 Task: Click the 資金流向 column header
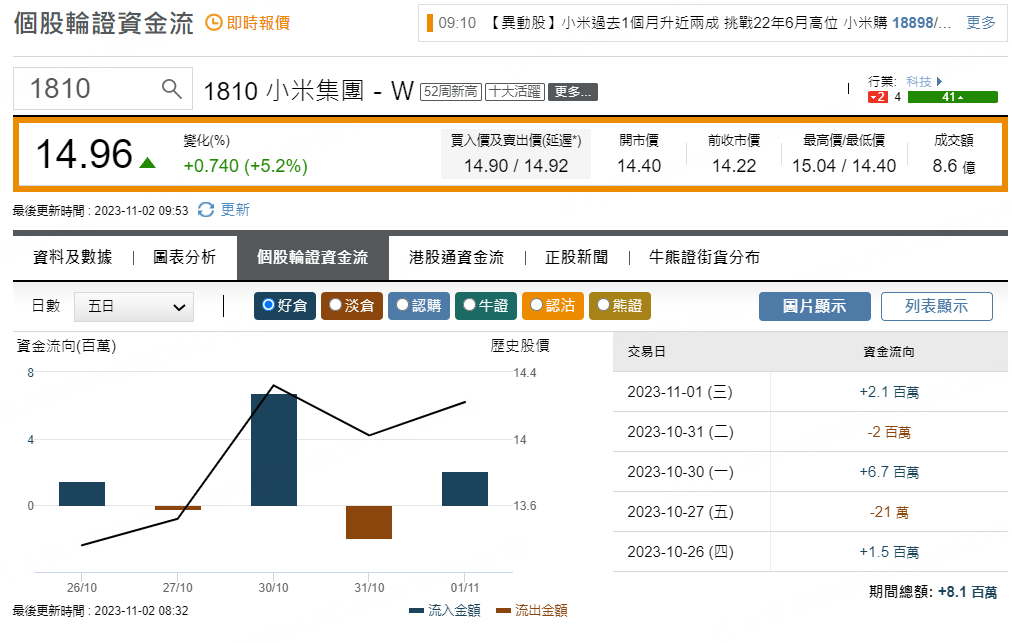click(x=889, y=352)
